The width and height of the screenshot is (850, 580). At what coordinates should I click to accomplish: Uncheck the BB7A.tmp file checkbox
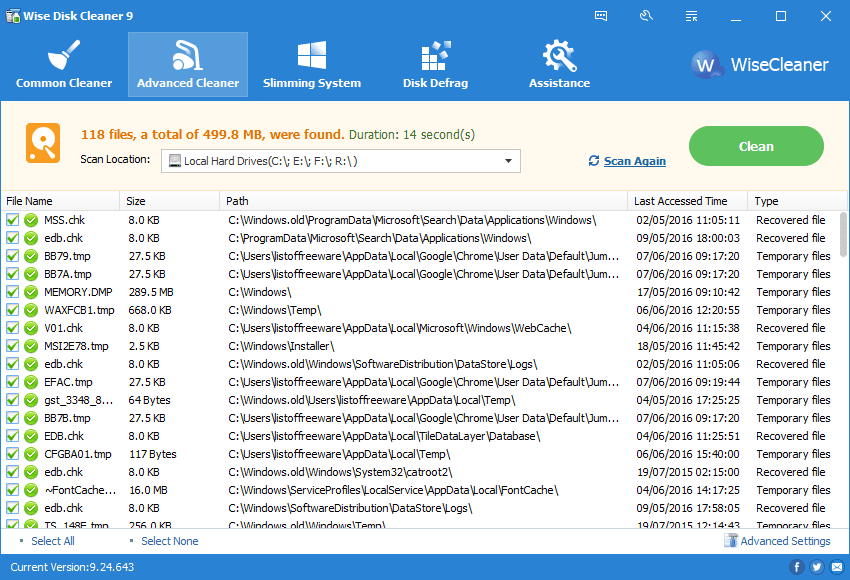click(x=12, y=274)
